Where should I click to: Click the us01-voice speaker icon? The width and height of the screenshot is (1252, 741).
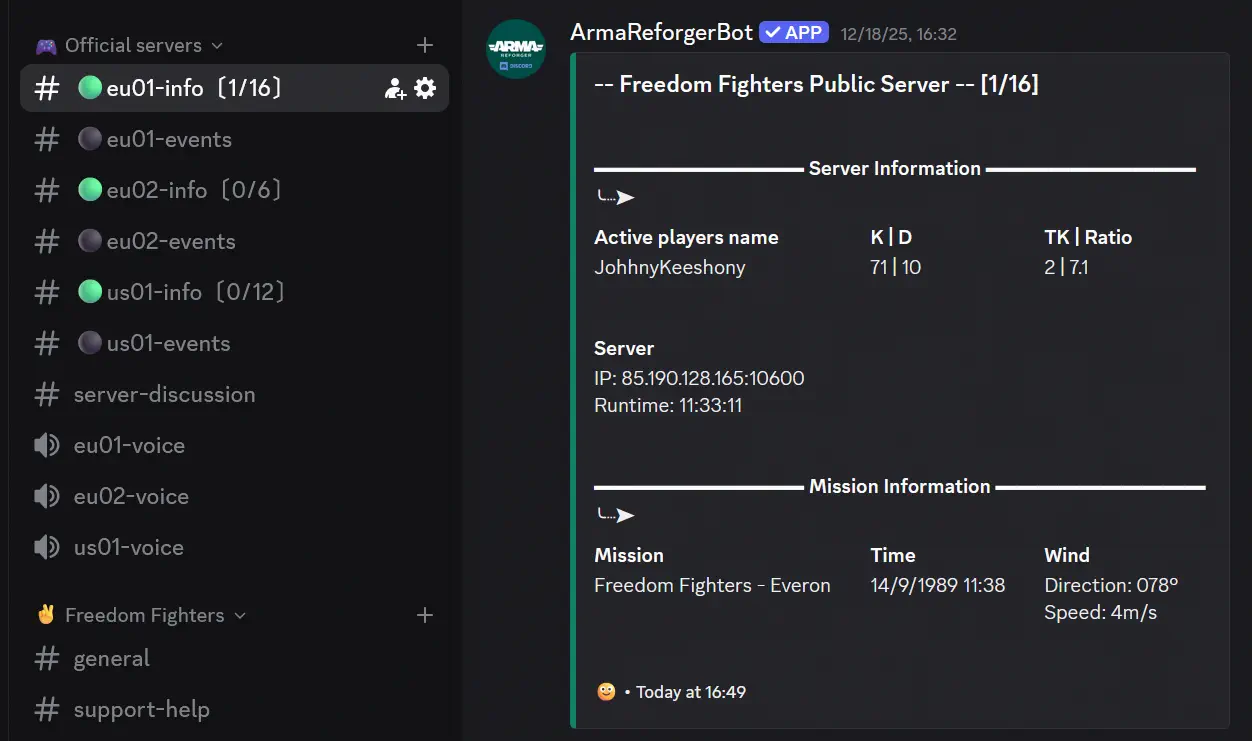tap(47, 547)
